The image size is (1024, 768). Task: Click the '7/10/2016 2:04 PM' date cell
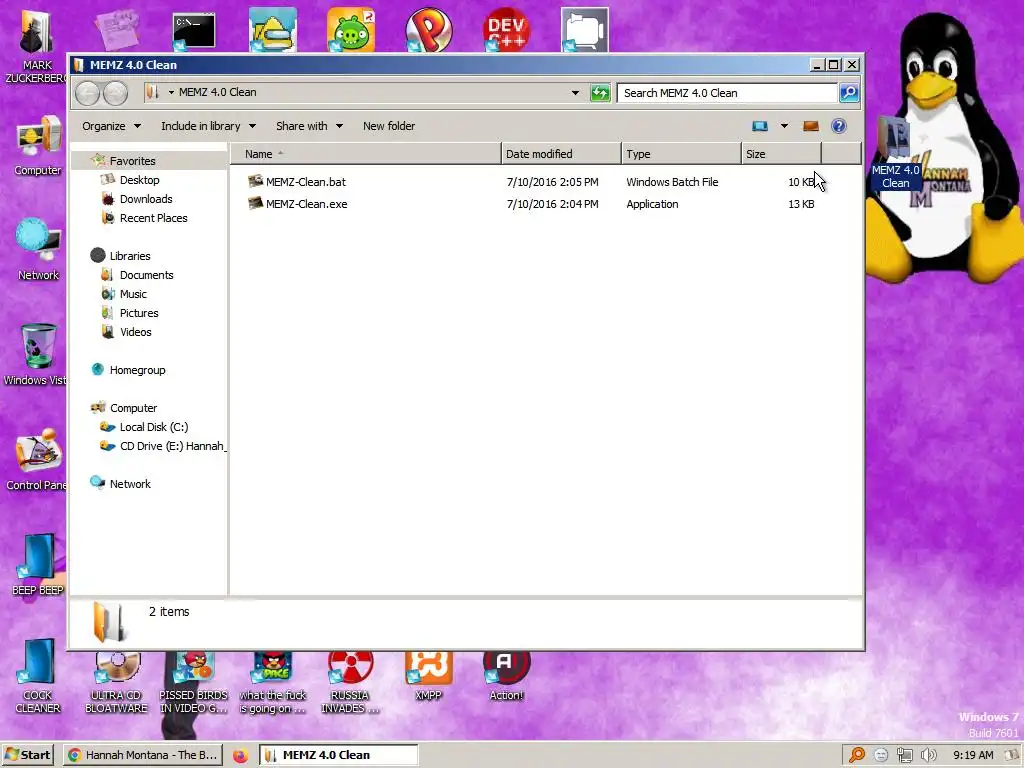click(552, 204)
